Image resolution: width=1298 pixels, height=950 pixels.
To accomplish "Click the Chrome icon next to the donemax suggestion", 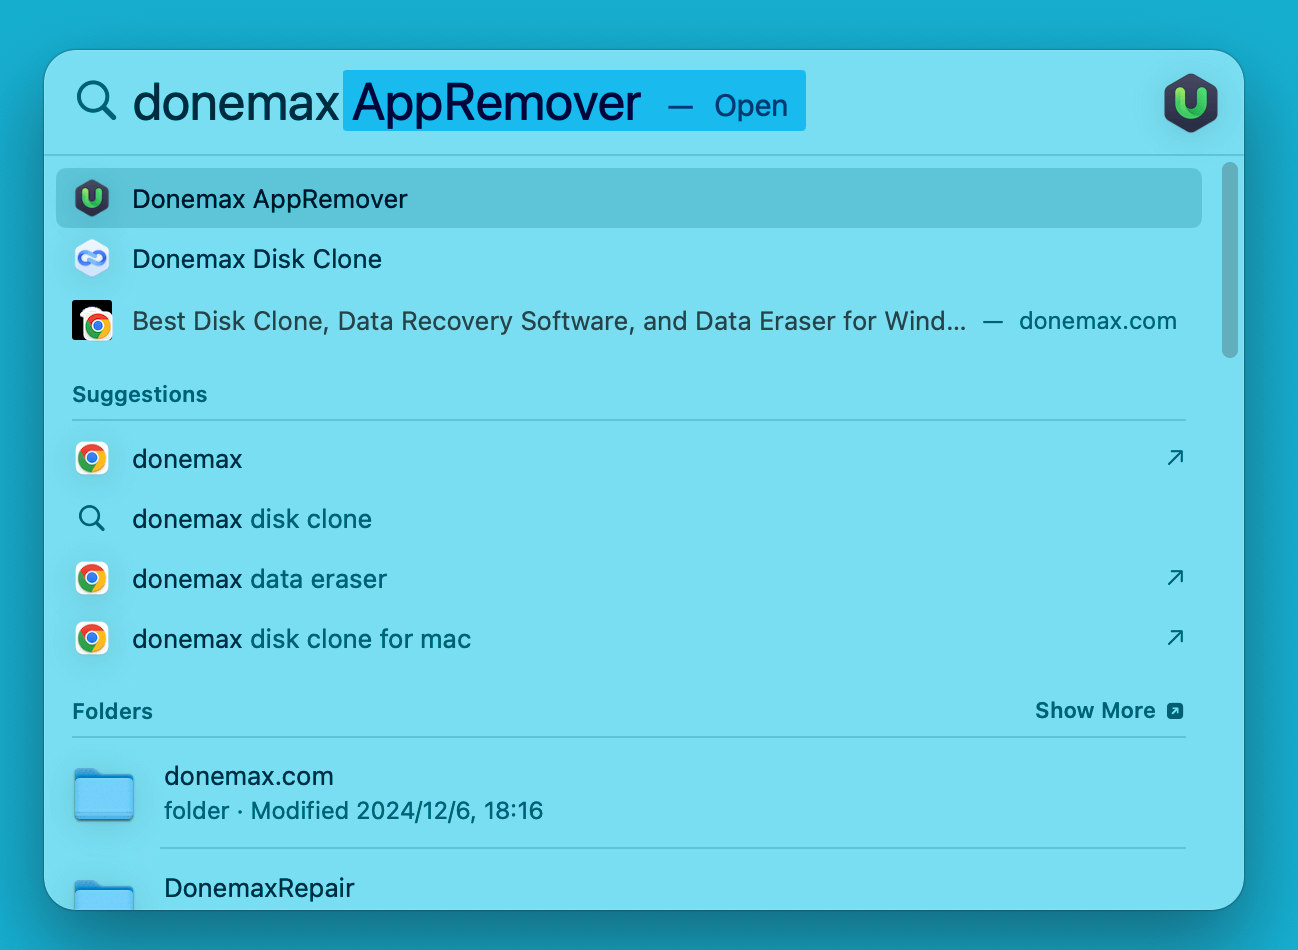I will pyautogui.click(x=92, y=458).
